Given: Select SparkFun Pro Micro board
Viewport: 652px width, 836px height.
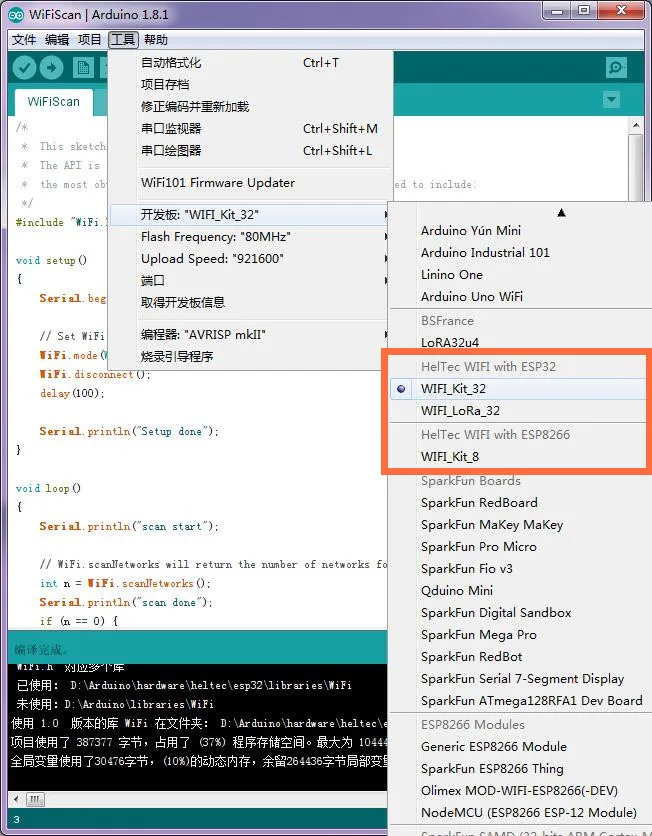Looking at the screenshot, I should [520, 547].
